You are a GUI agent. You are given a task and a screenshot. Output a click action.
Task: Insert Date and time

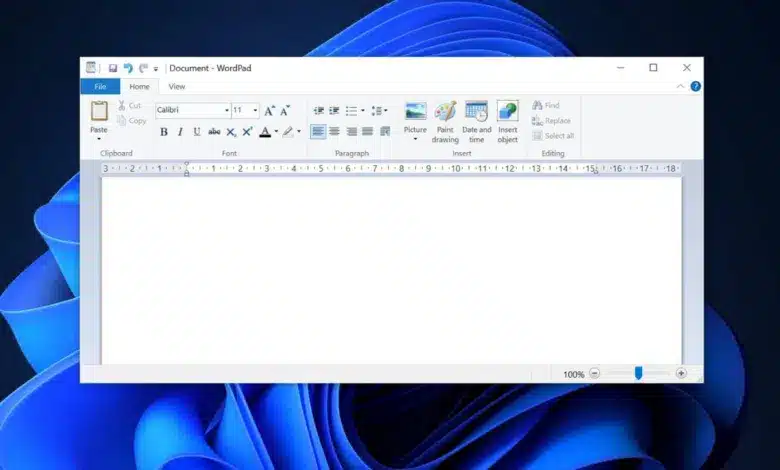point(477,122)
